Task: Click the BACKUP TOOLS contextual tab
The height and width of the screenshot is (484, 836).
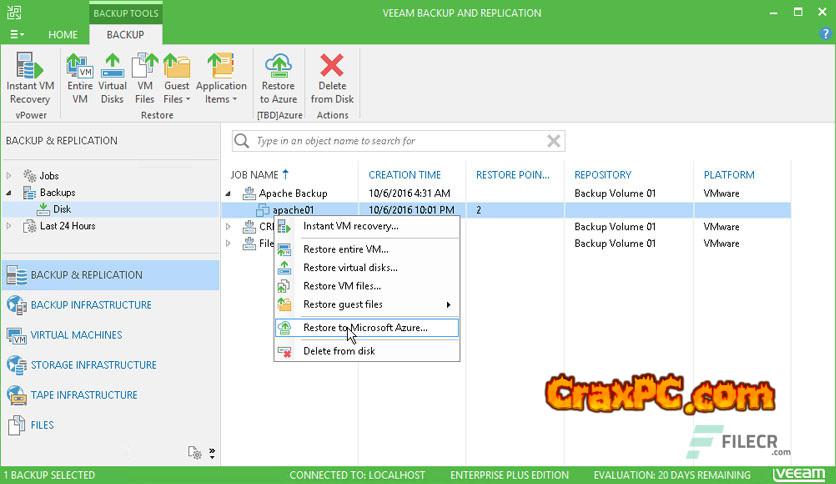Action: [x=126, y=13]
